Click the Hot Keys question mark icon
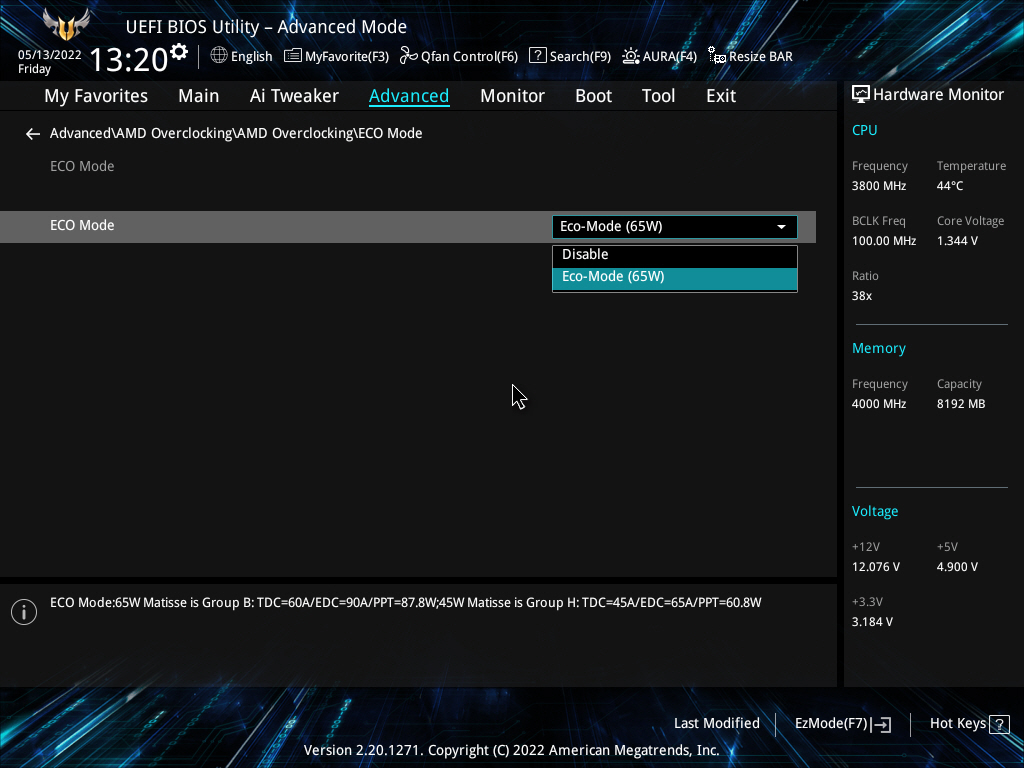The width and height of the screenshot is (1024, 768). click(x=998, y=724)
